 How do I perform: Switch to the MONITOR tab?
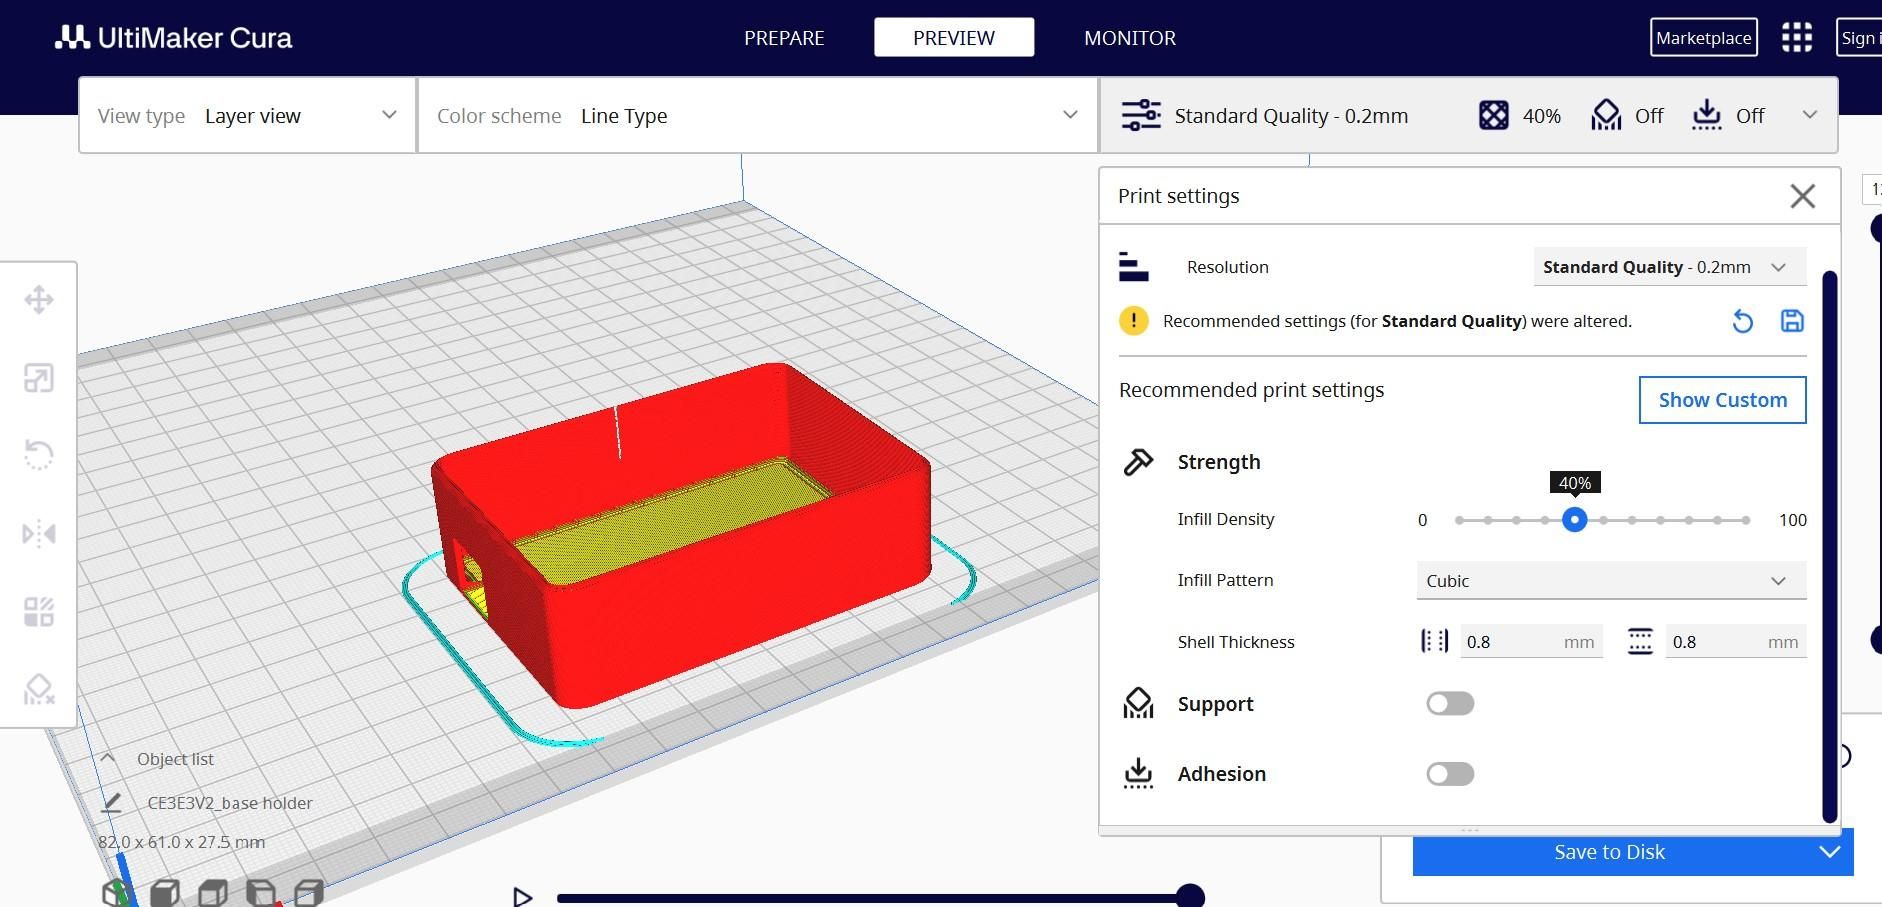(1130, 38)
